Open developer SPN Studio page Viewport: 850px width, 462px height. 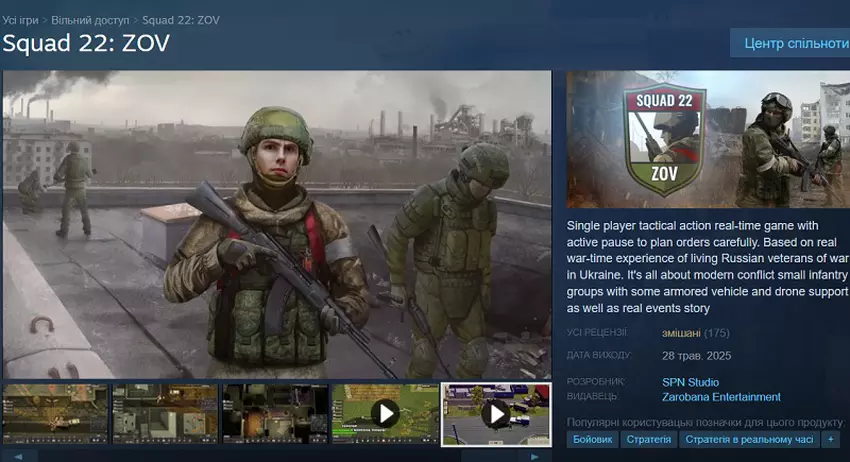(690, 382)
